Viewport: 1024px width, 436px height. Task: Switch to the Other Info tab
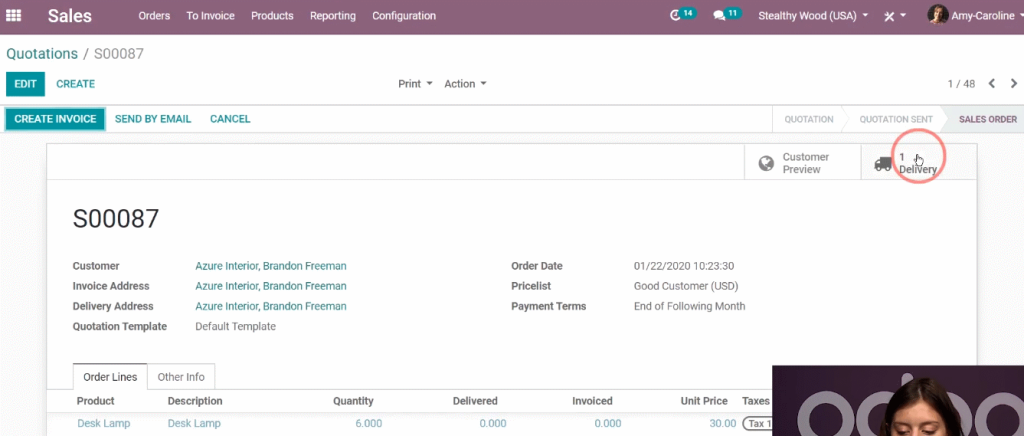point(181,377)
